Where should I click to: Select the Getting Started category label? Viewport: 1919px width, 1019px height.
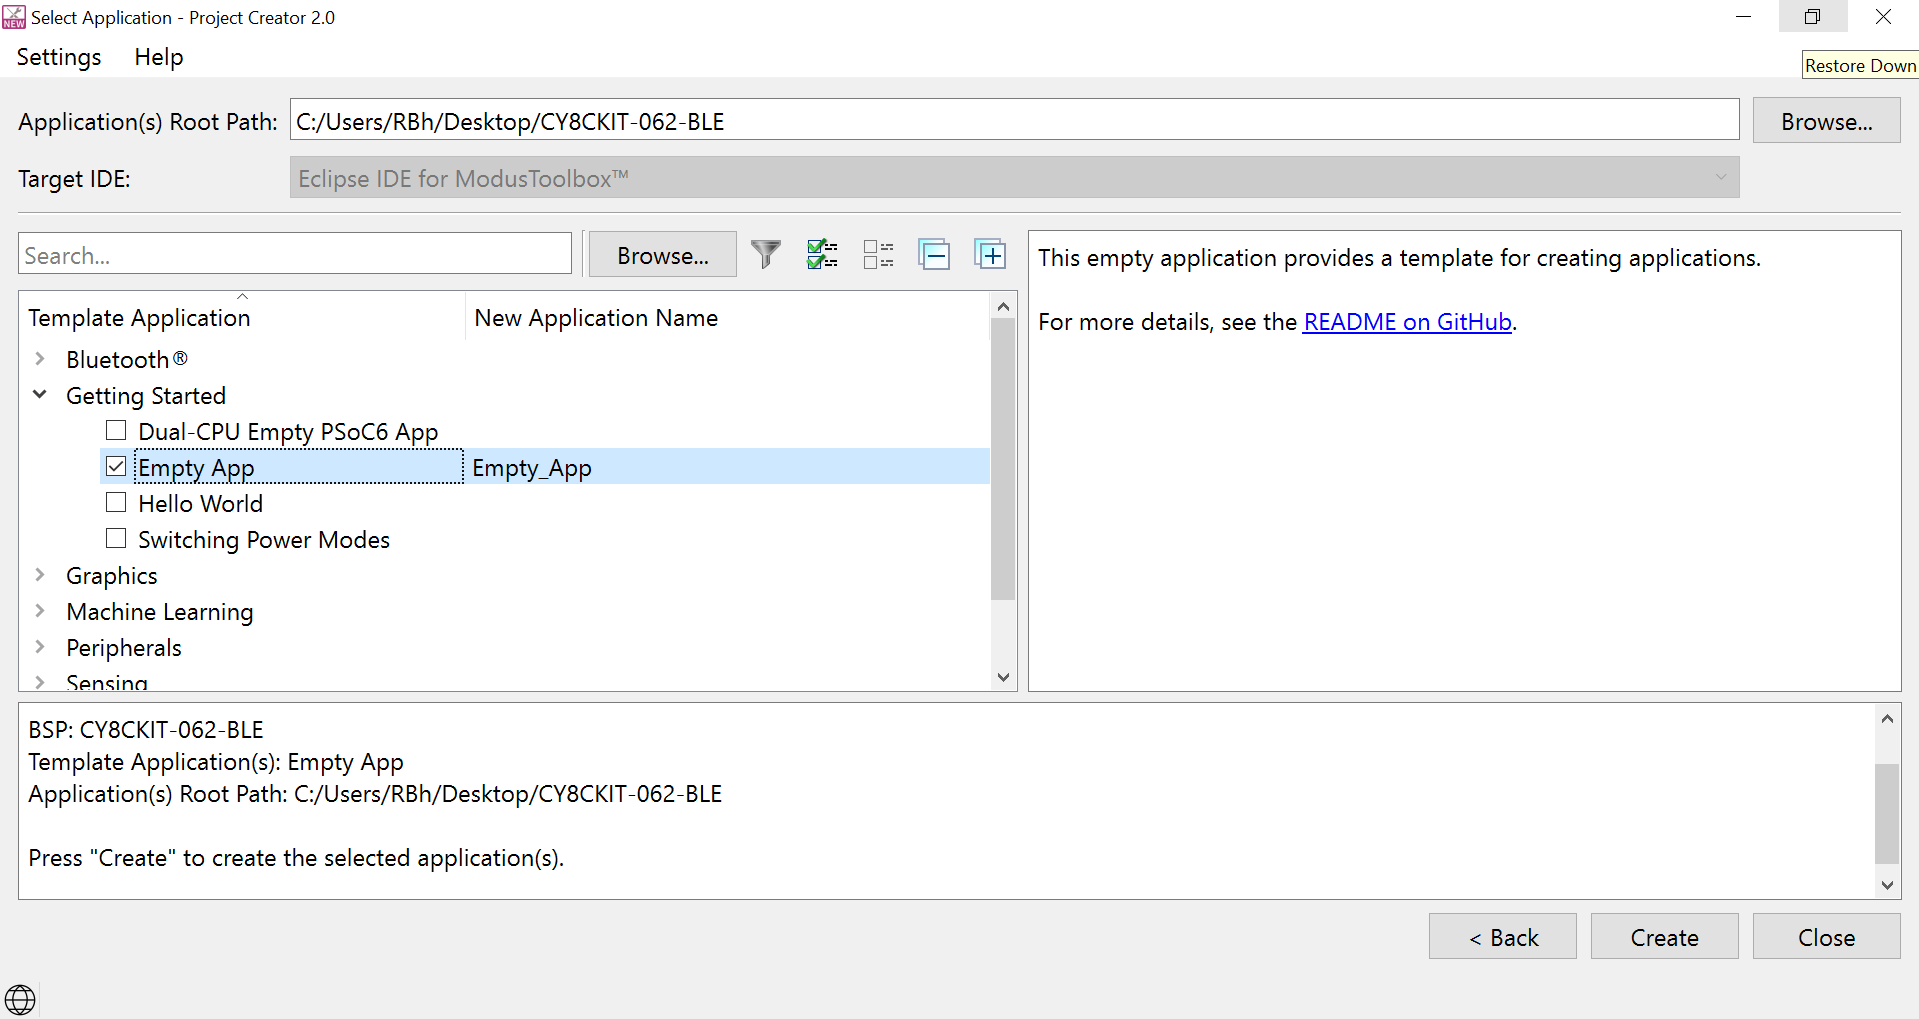click(x=146, y=395)
